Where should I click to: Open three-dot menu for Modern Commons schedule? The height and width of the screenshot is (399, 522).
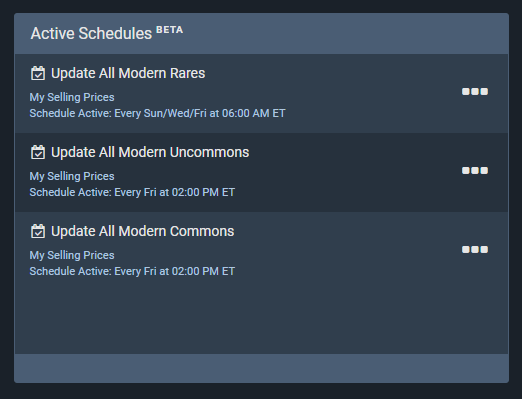click(x=475, y=249)
